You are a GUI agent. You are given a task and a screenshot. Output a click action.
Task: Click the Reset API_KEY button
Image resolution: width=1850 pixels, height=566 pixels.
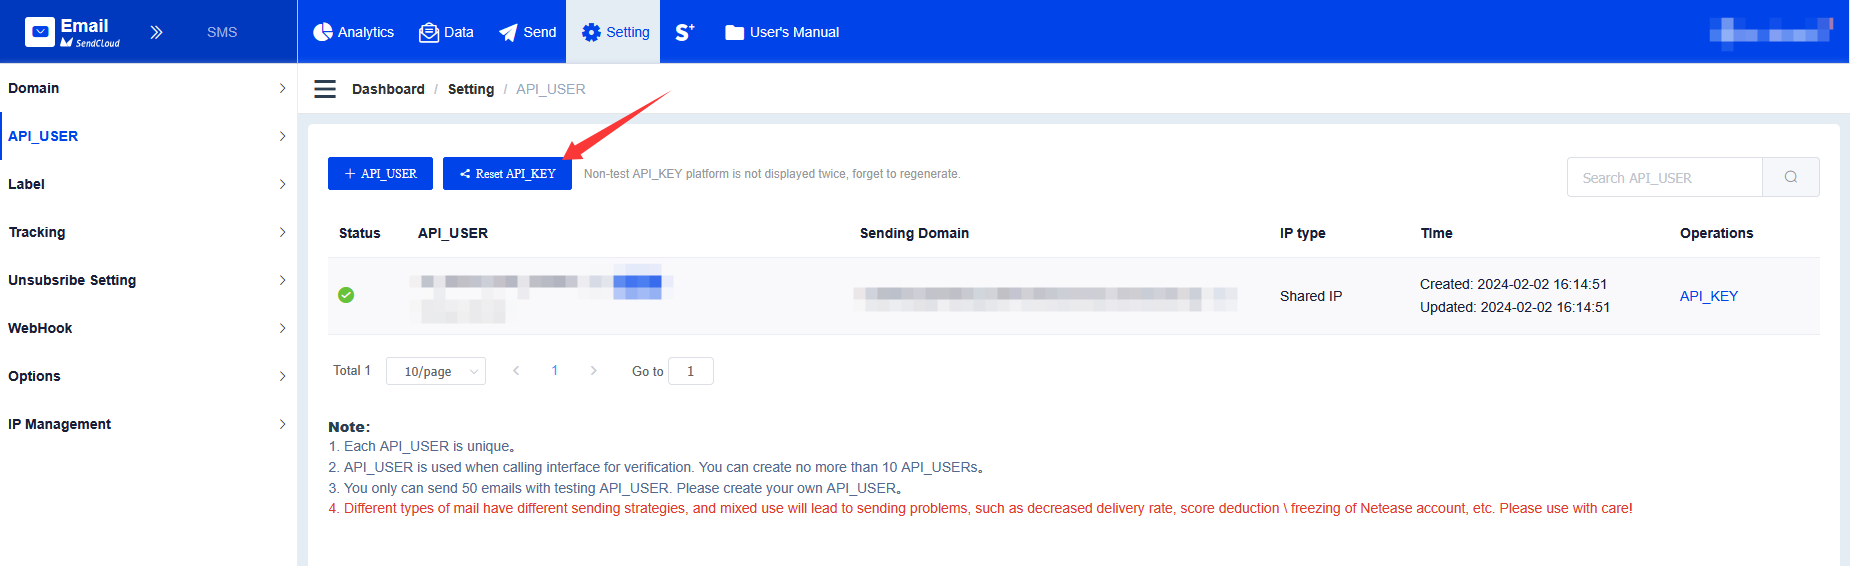507,173
